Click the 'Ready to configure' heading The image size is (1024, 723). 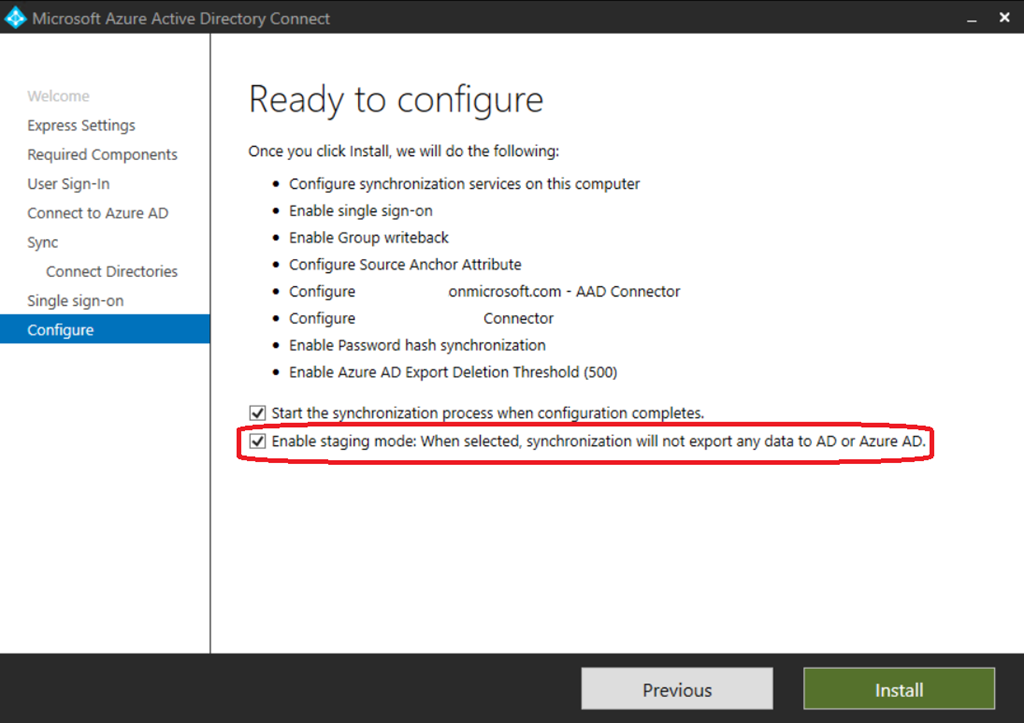click(x=396, y=100)
